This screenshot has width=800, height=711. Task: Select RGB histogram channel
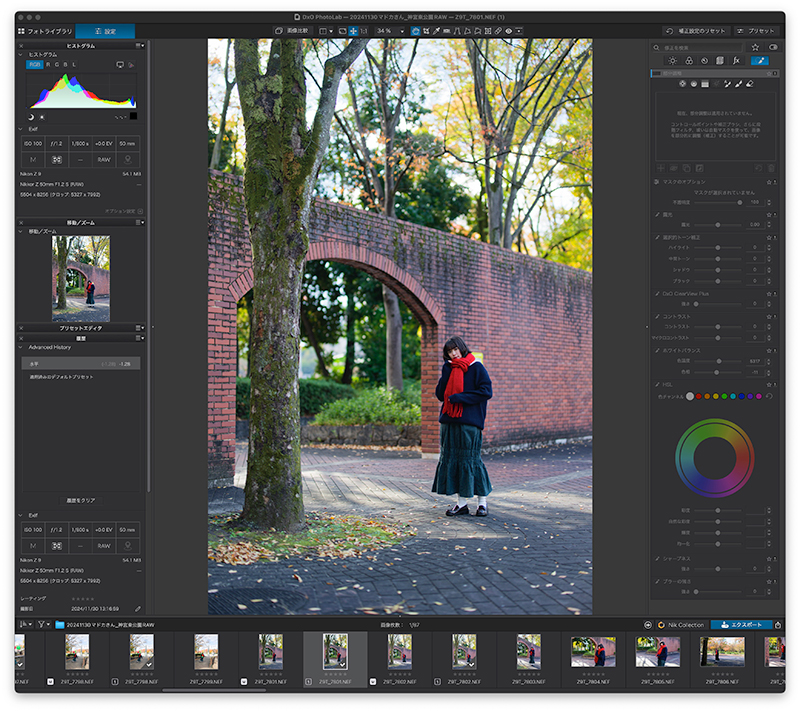(34, 65)
